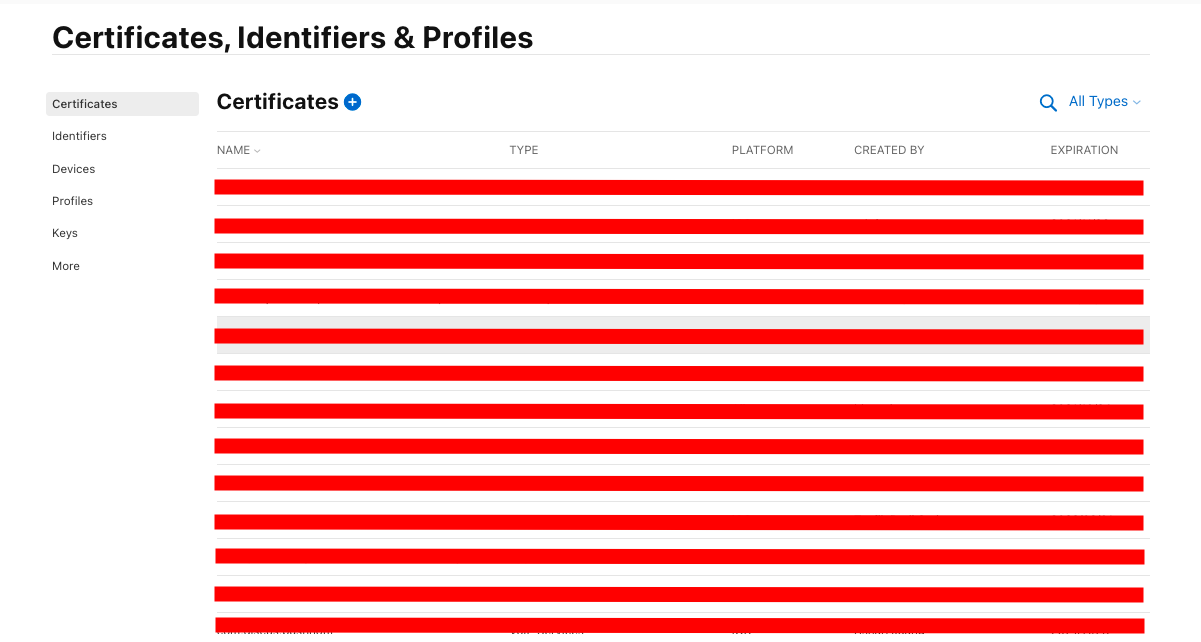Screen dimensions: 1201x642
Task: Go to Devices in the sidebar
Action: pyautogui.click(x=74, y=169)
